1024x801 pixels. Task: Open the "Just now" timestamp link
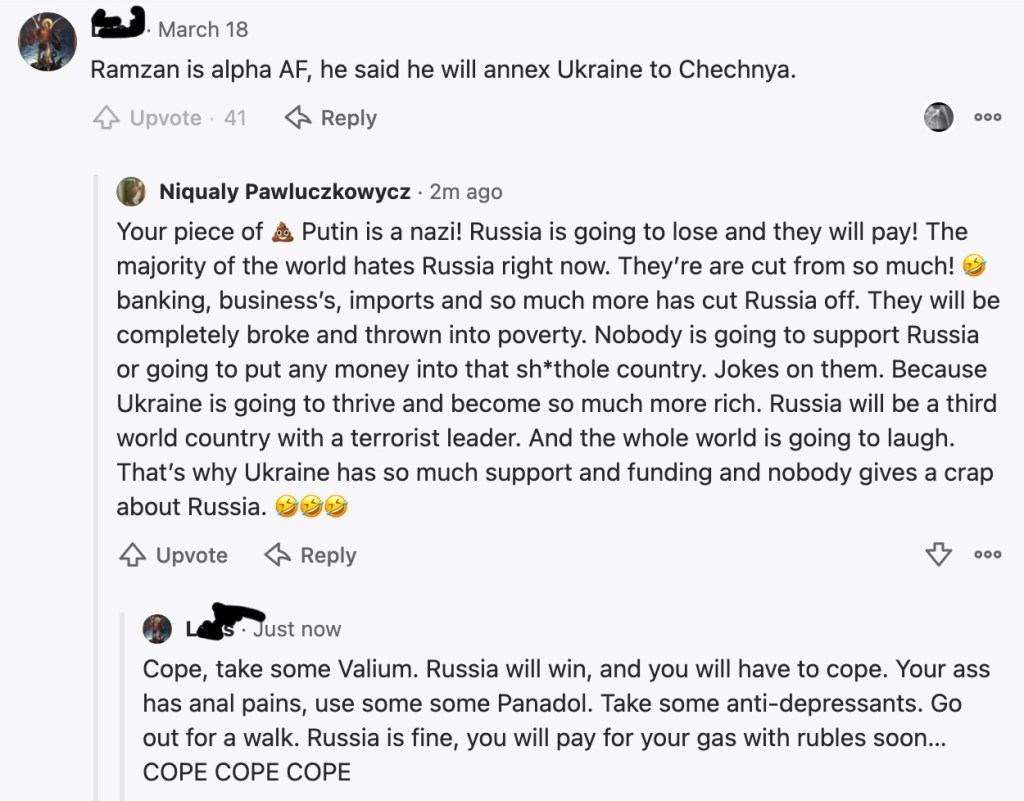pos(297,629)
